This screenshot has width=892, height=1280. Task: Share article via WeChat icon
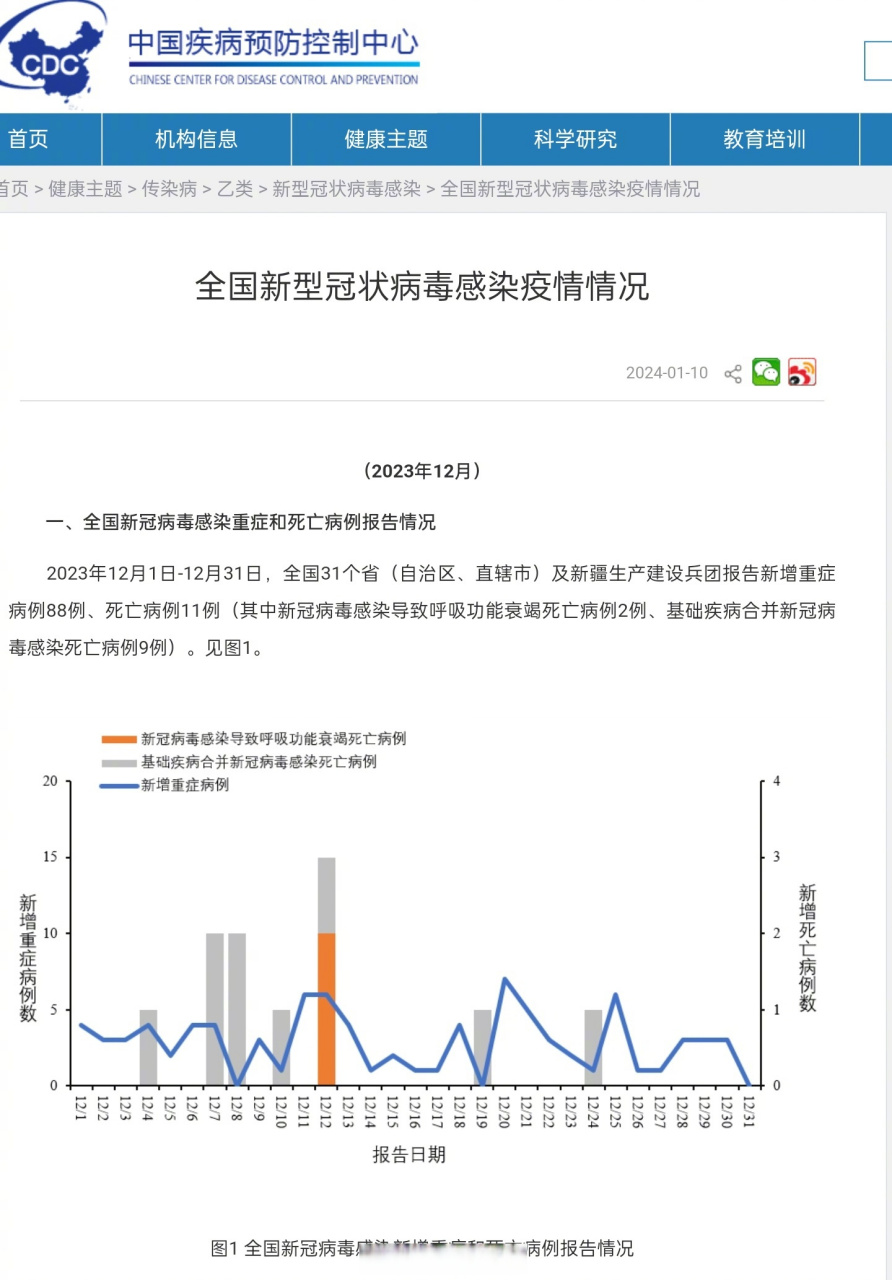[766, 372]
